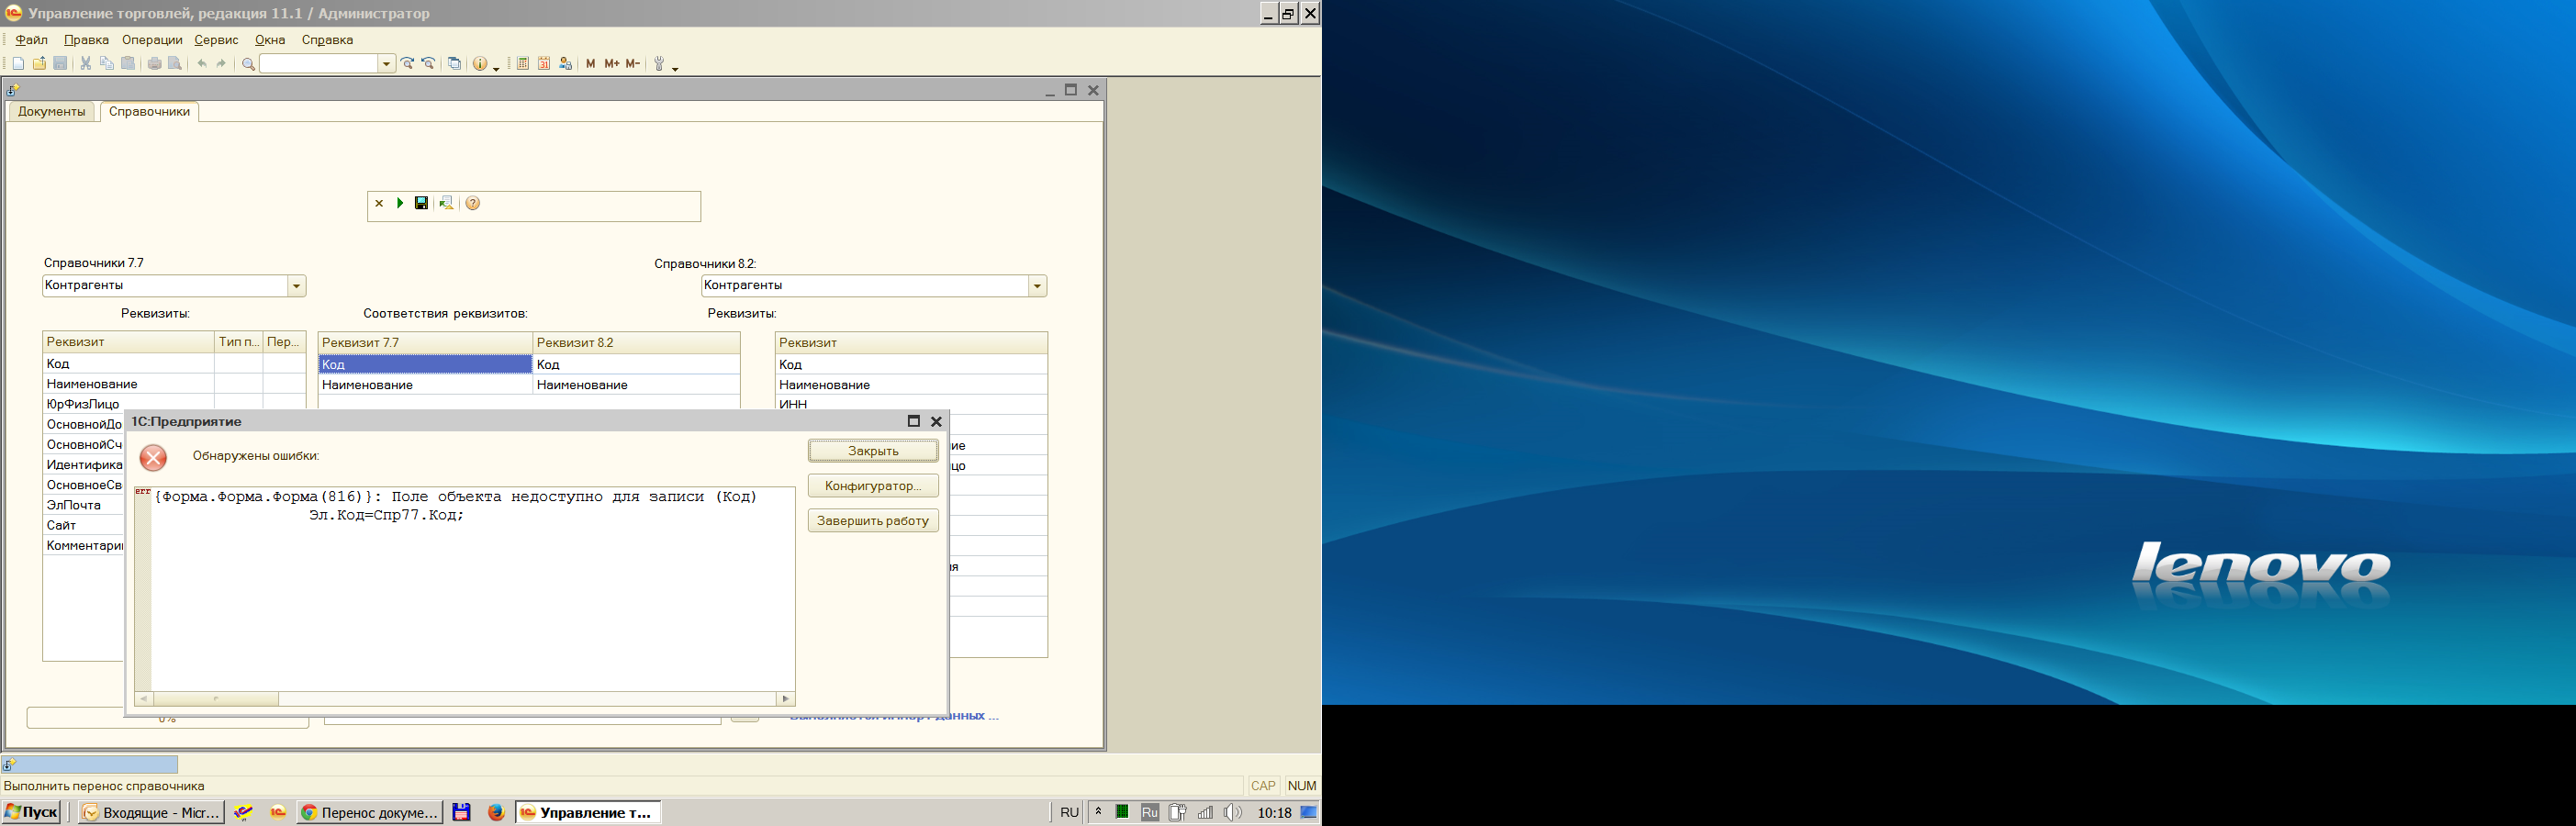
Task: Switch to the Документы tab
Action: [52, 112]
